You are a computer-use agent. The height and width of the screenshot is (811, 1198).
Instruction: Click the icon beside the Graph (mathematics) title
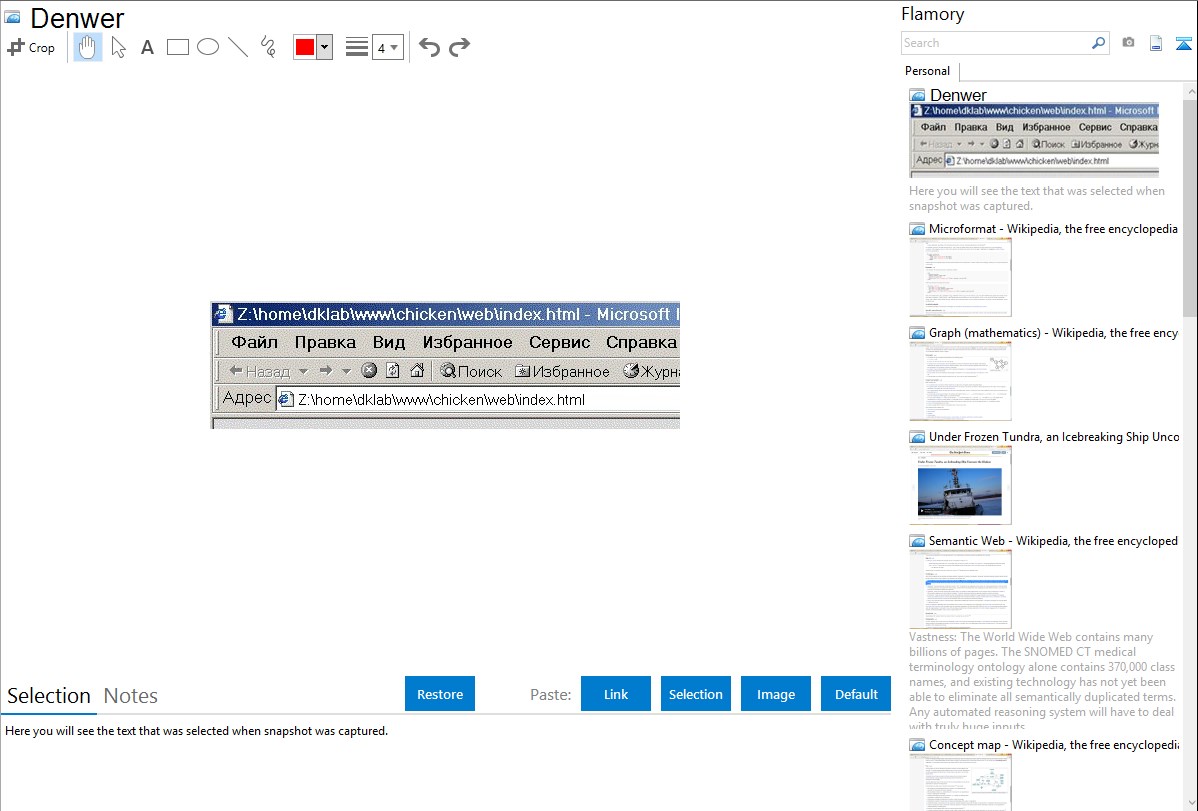pyautogui.click(x=917, y=333)
